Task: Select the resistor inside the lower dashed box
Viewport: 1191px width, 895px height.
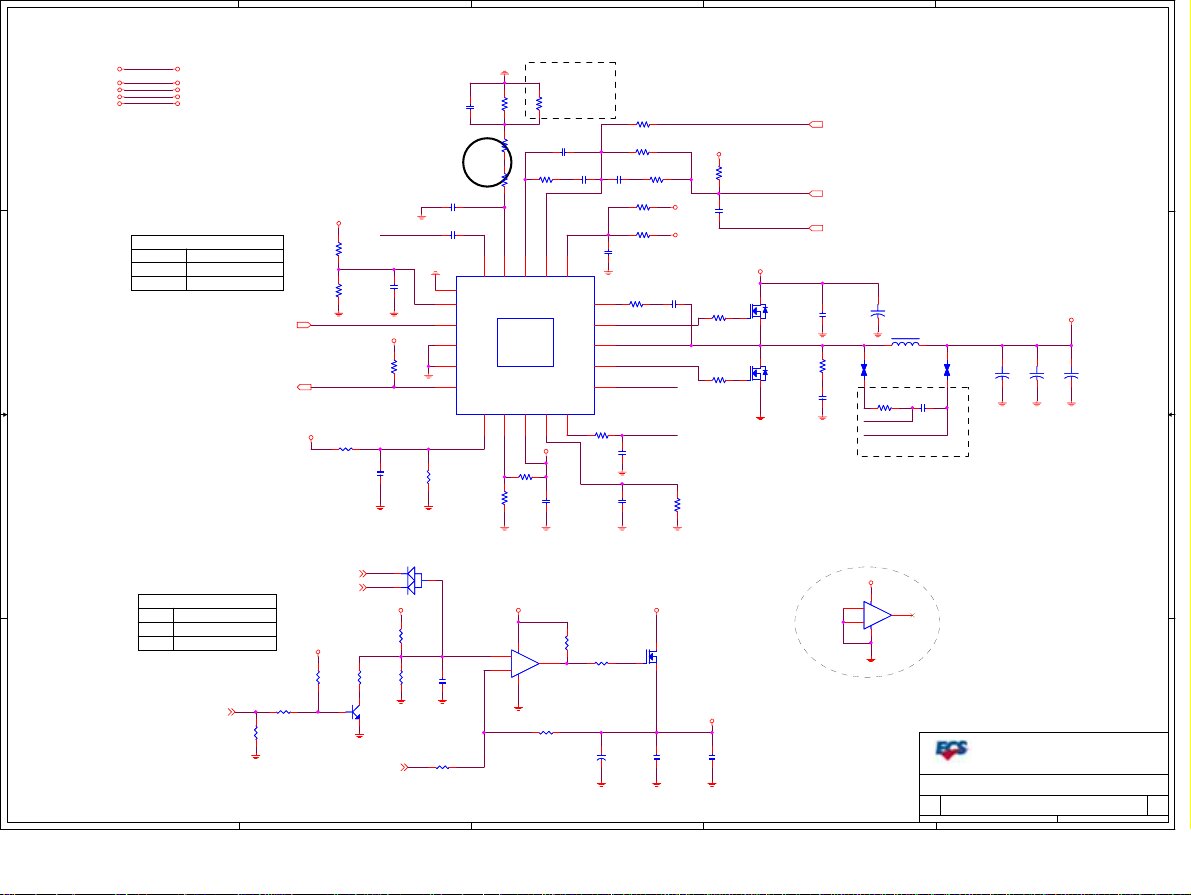Action: (884, 408)
